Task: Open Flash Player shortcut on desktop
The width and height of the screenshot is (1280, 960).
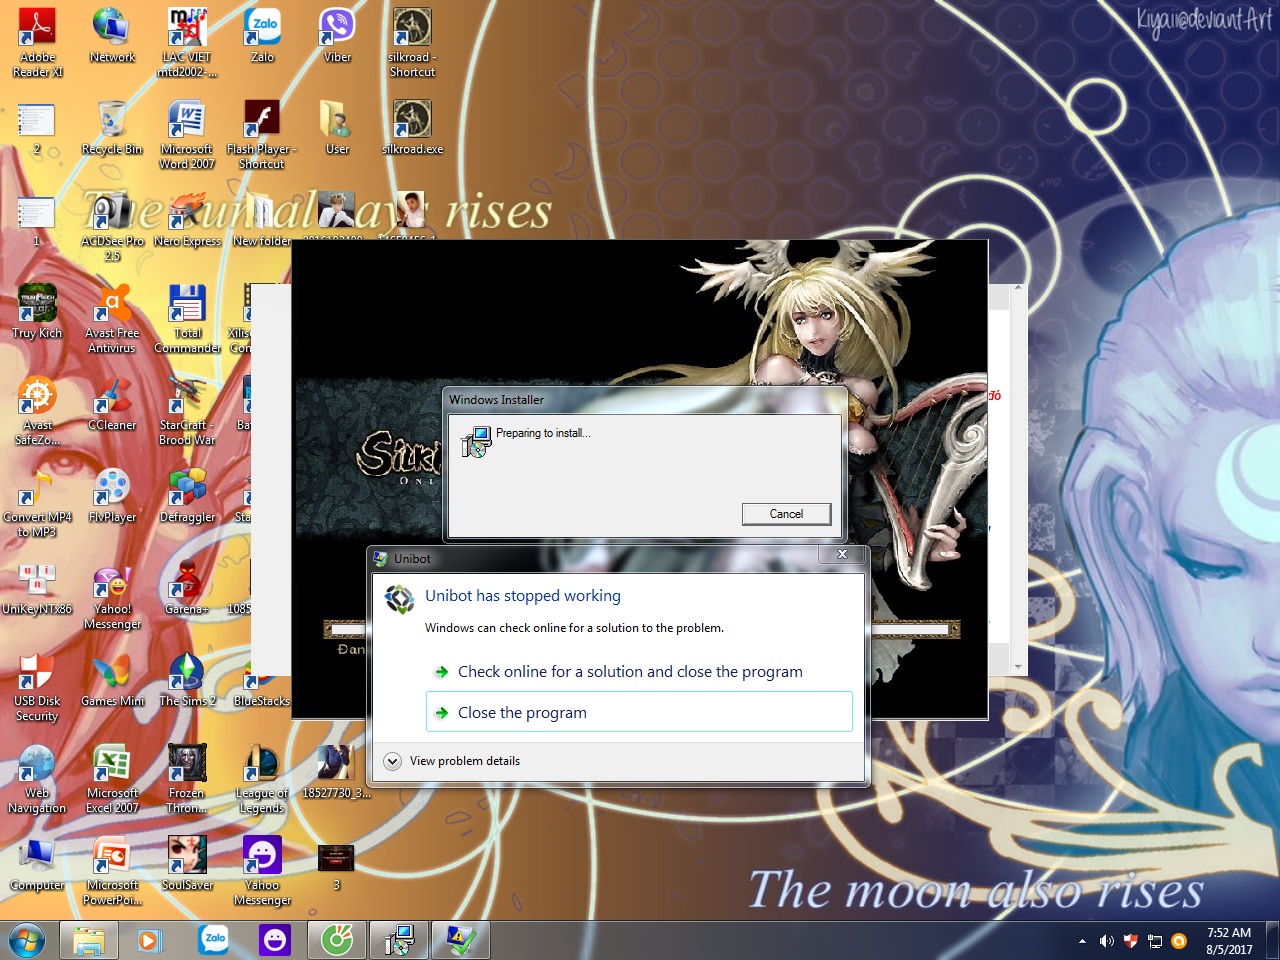Action: [262, 134]
